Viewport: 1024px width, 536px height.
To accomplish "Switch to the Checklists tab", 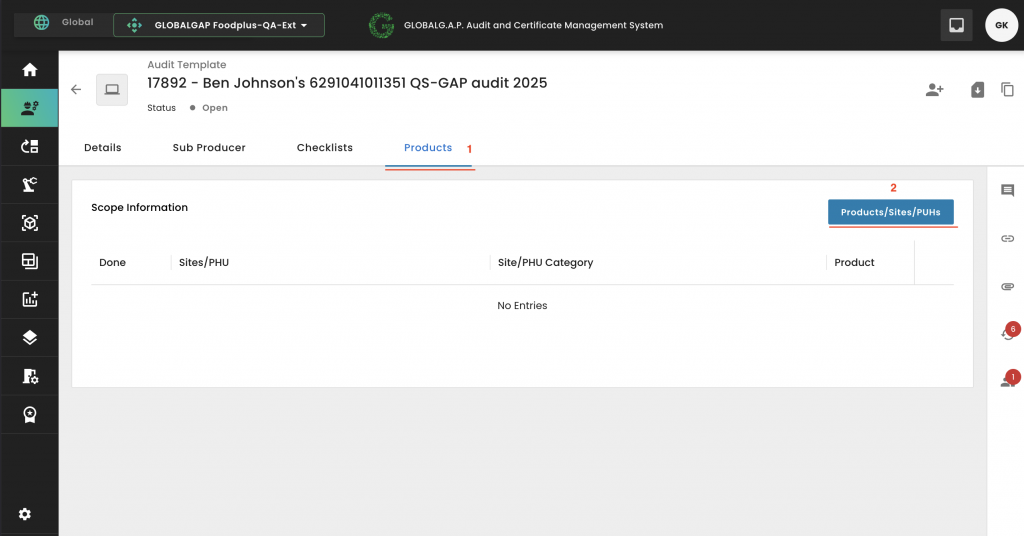I will click(x=324, y=148).
